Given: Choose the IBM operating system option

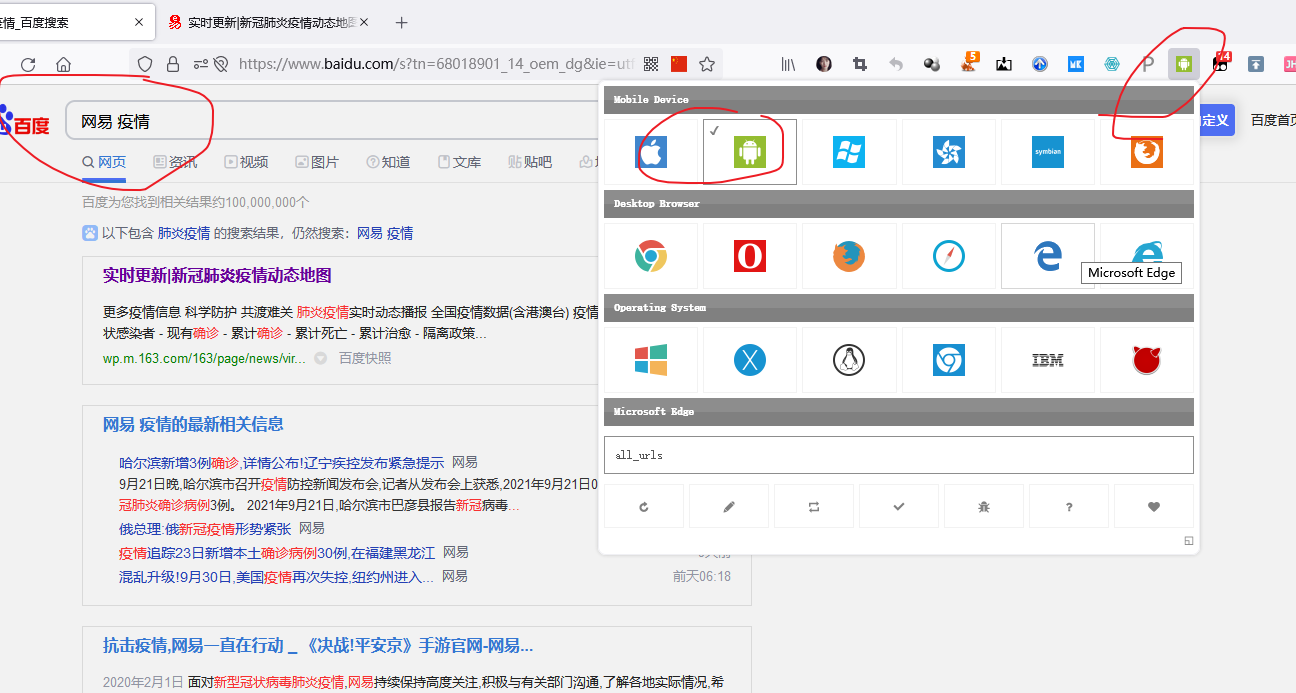Looking at the screenshot, I should 1048,360.
